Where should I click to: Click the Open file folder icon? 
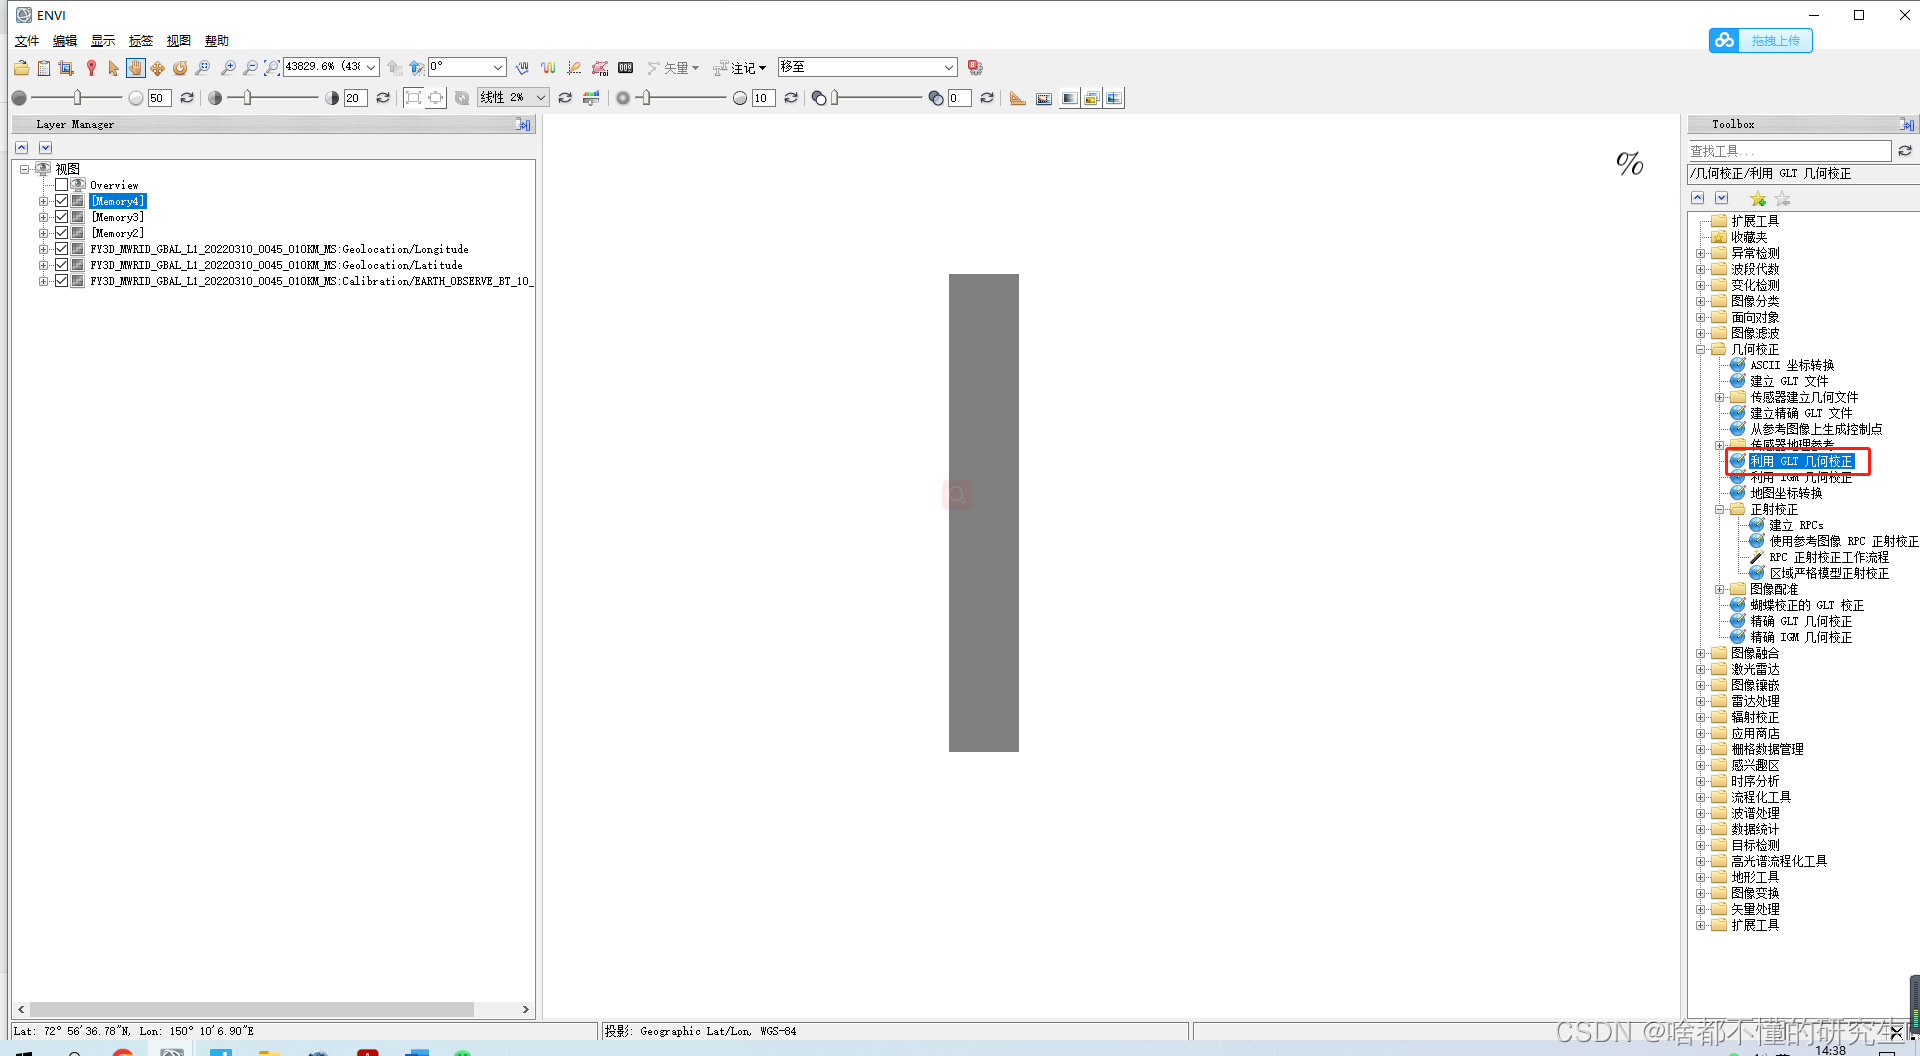(21, 68)
